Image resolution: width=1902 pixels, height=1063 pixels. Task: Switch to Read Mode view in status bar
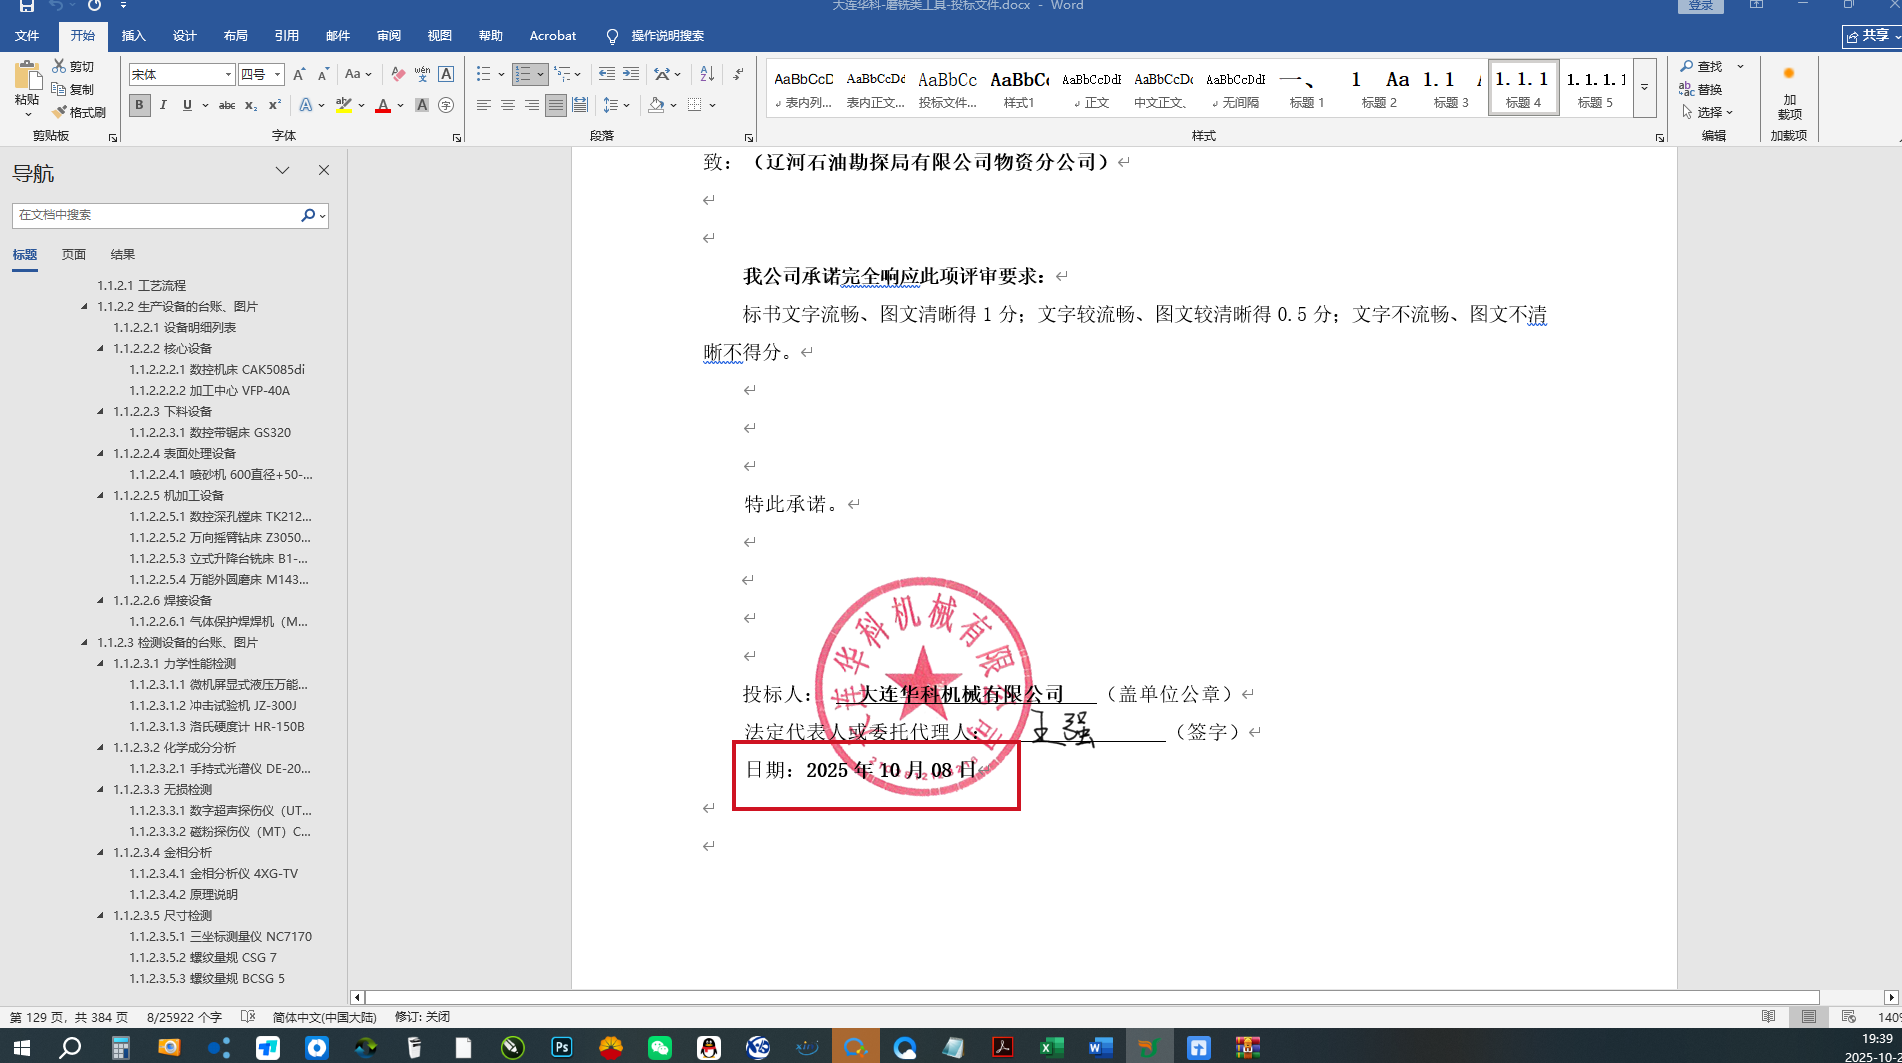pos(1769,1017)
